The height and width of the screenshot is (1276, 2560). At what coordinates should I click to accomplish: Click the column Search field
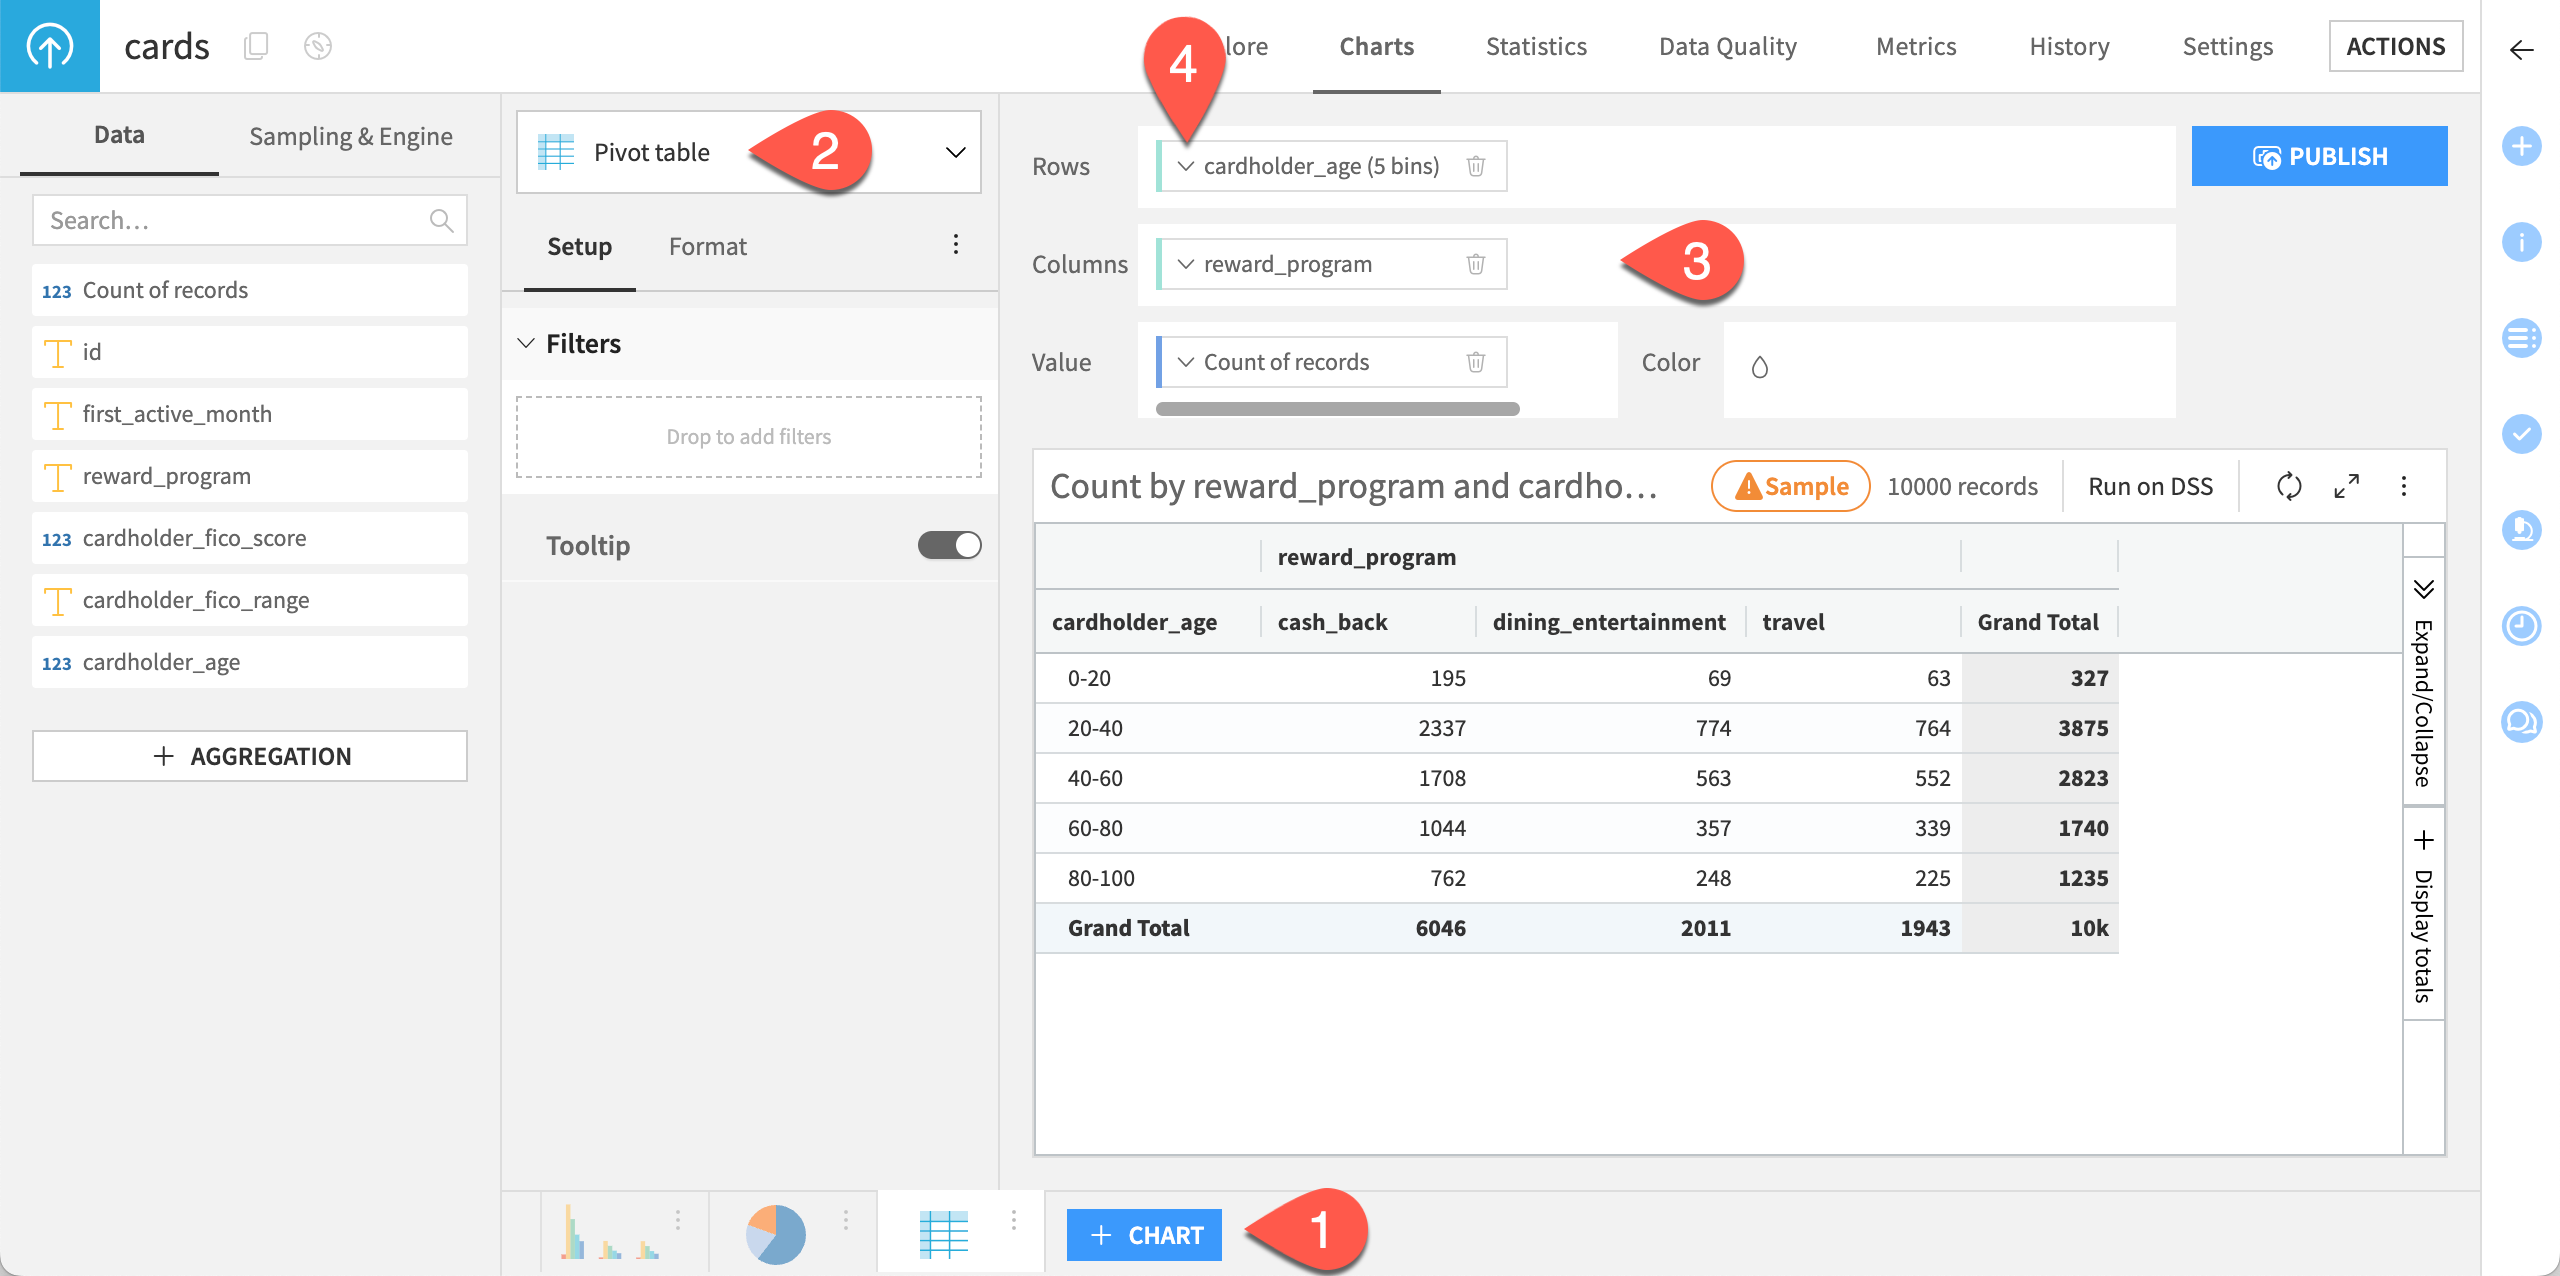click(250, 220)
